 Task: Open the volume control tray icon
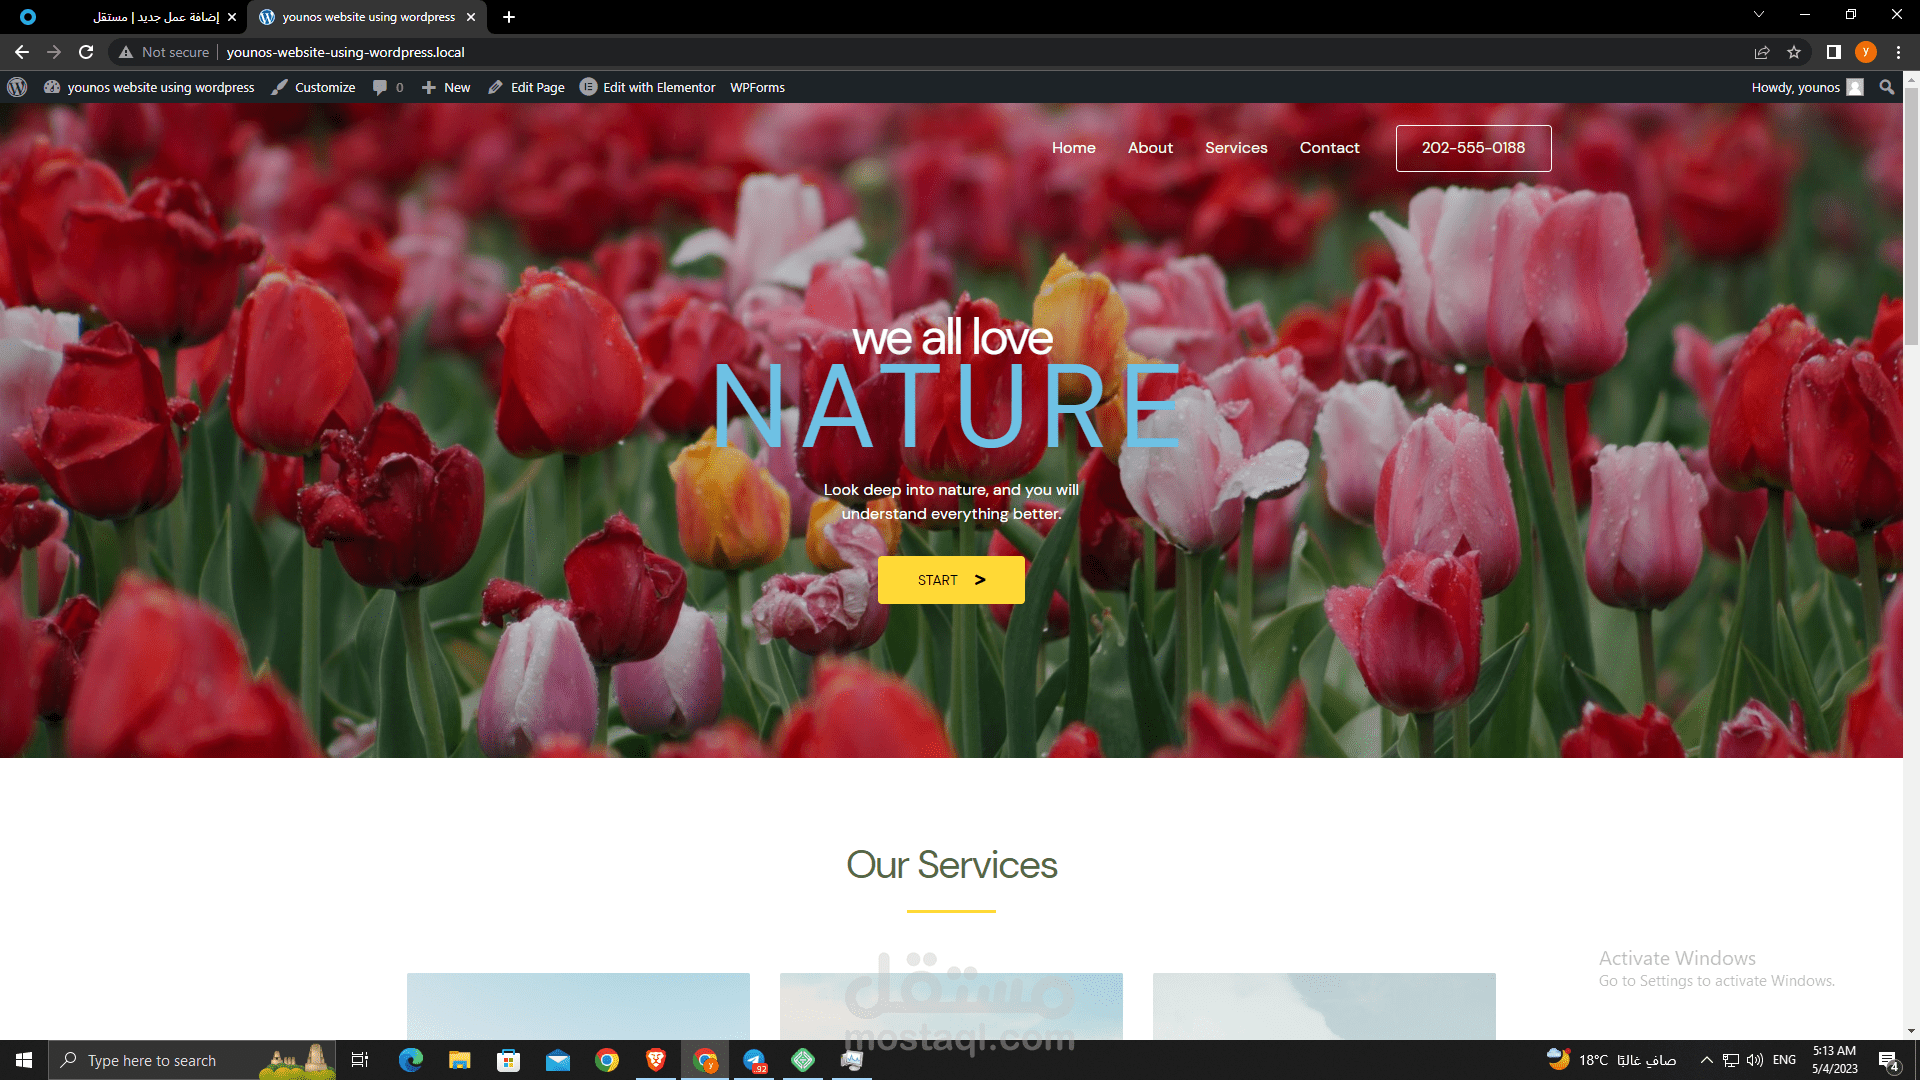[1755, 1060]
